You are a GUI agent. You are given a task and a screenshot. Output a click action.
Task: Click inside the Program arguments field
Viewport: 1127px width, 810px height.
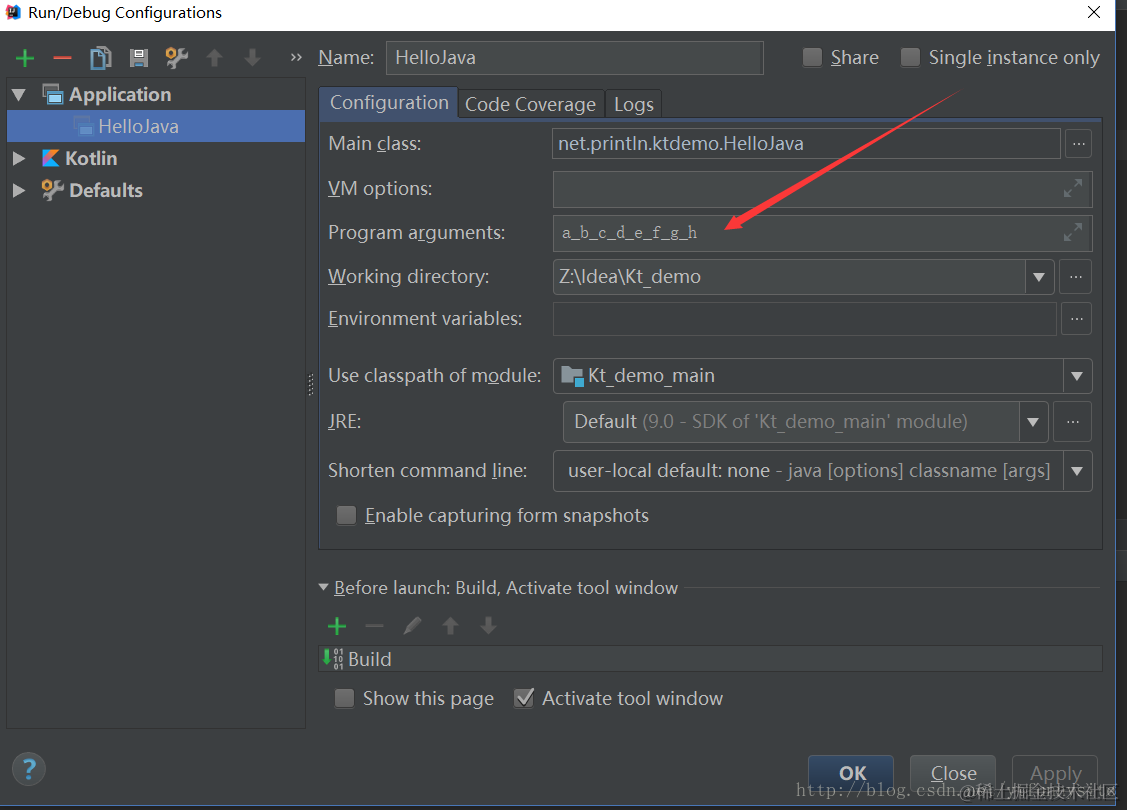coord(822,233)
